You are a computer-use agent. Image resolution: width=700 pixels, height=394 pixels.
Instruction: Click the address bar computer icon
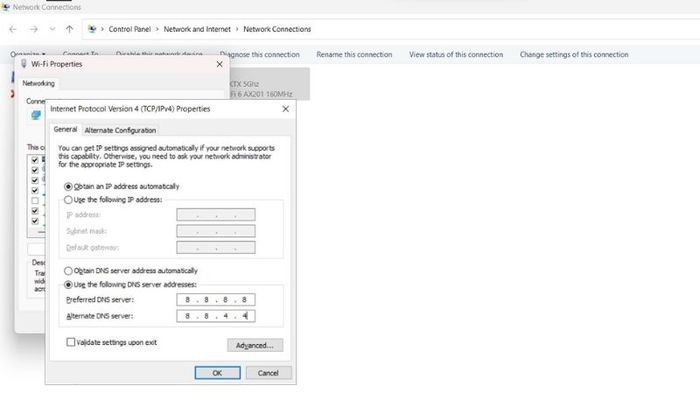[92, 29]
